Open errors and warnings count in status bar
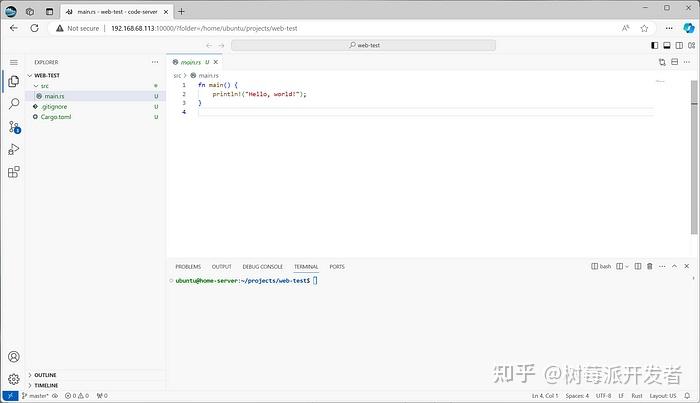700x403 pixels. click(x=77, y=395)
